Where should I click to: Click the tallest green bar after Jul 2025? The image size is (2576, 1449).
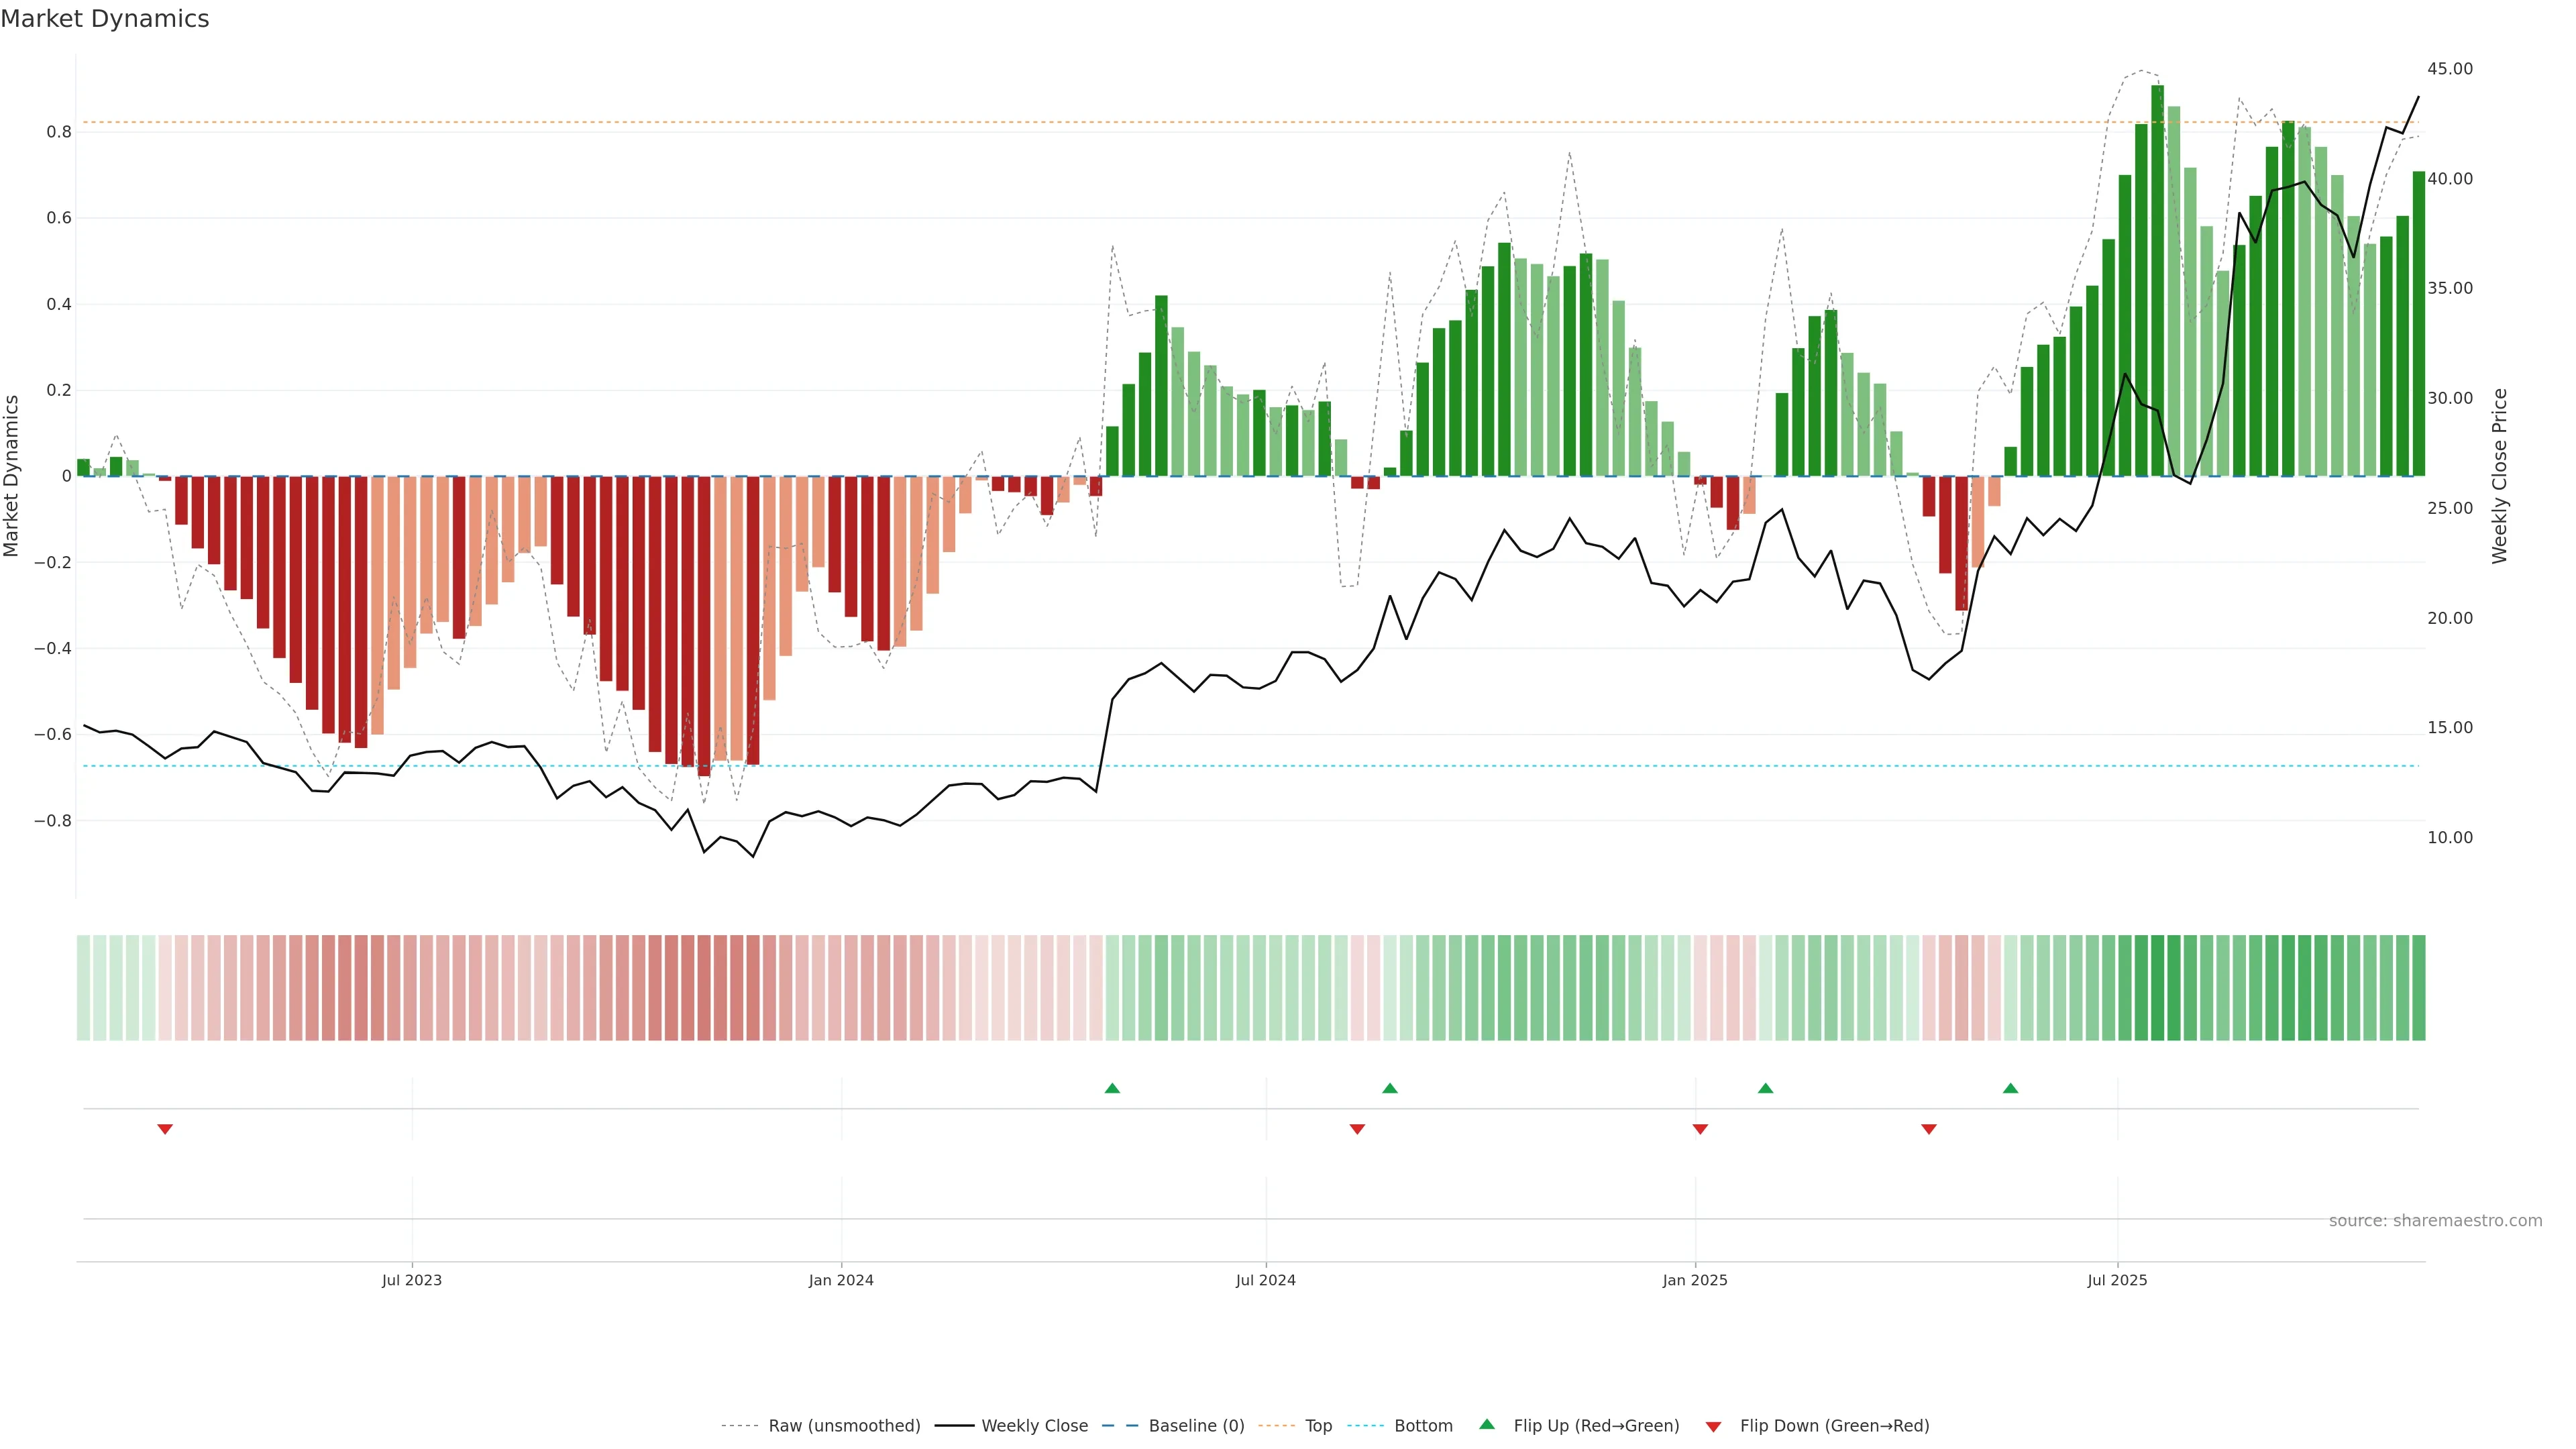tap(2157, 280)
